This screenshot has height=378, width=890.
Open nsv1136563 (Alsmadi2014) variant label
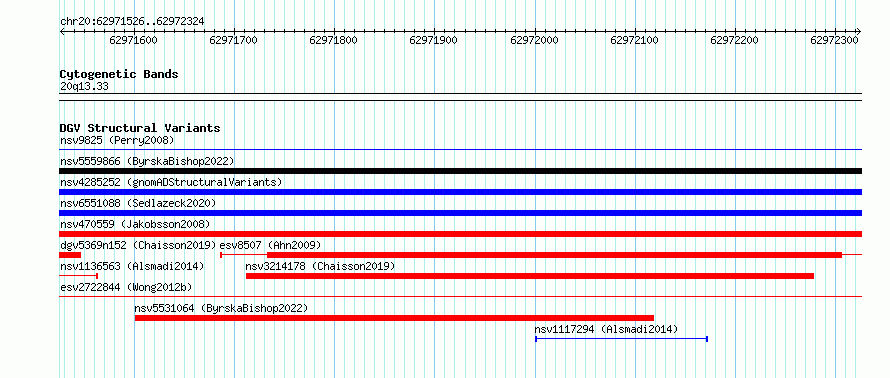click(132, 266)
